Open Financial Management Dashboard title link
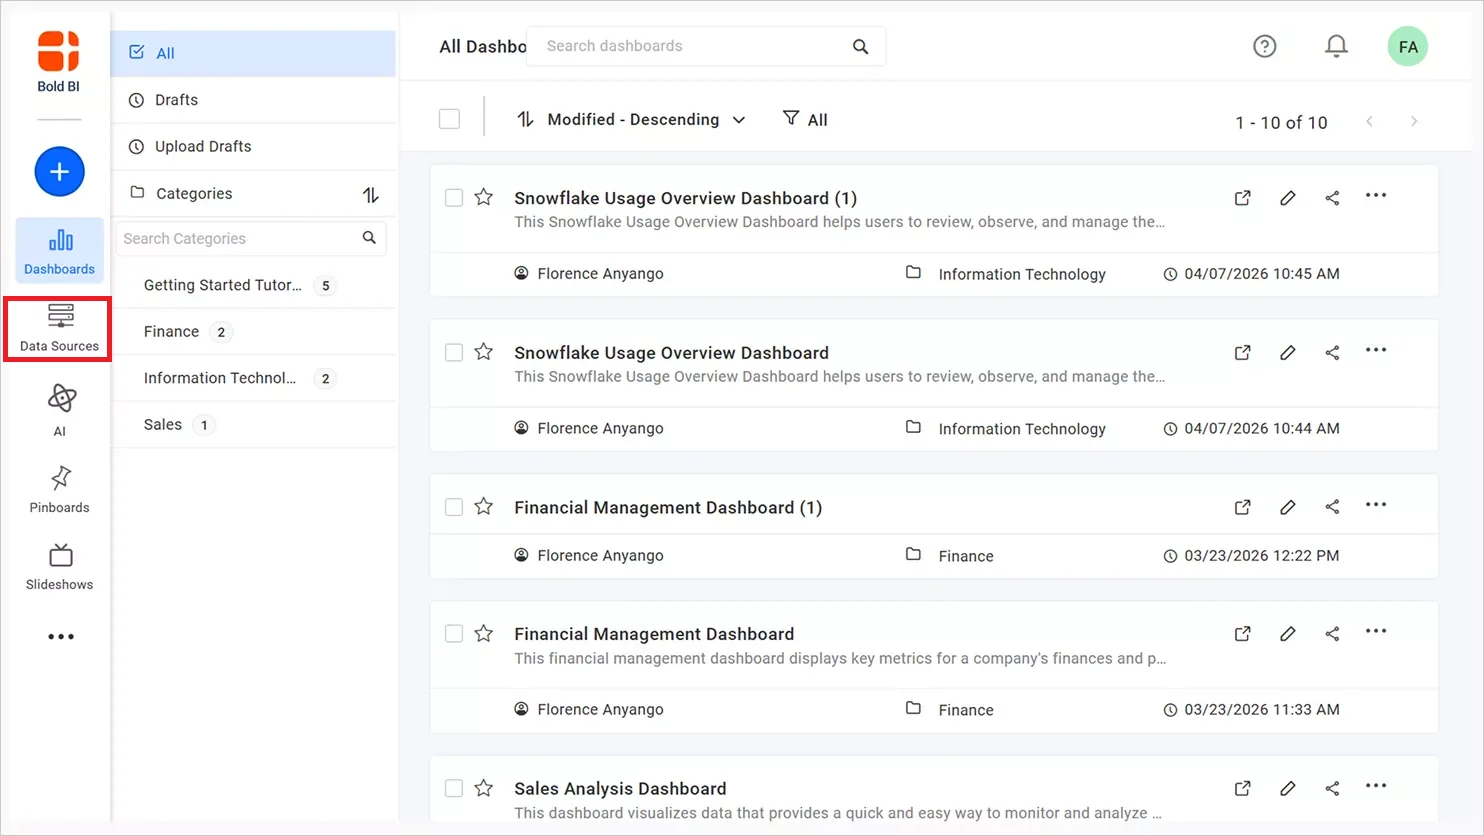1484x836 pixels. pos(654,634)
